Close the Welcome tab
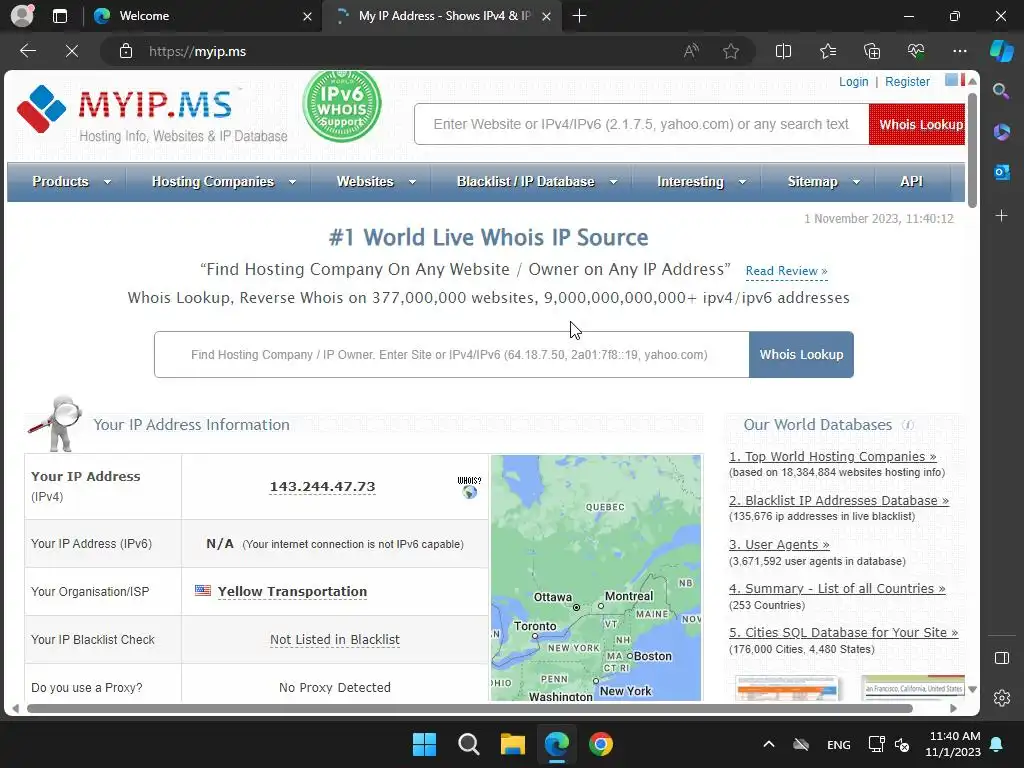Screen dimensions: 1024x768 pos(307,16)
